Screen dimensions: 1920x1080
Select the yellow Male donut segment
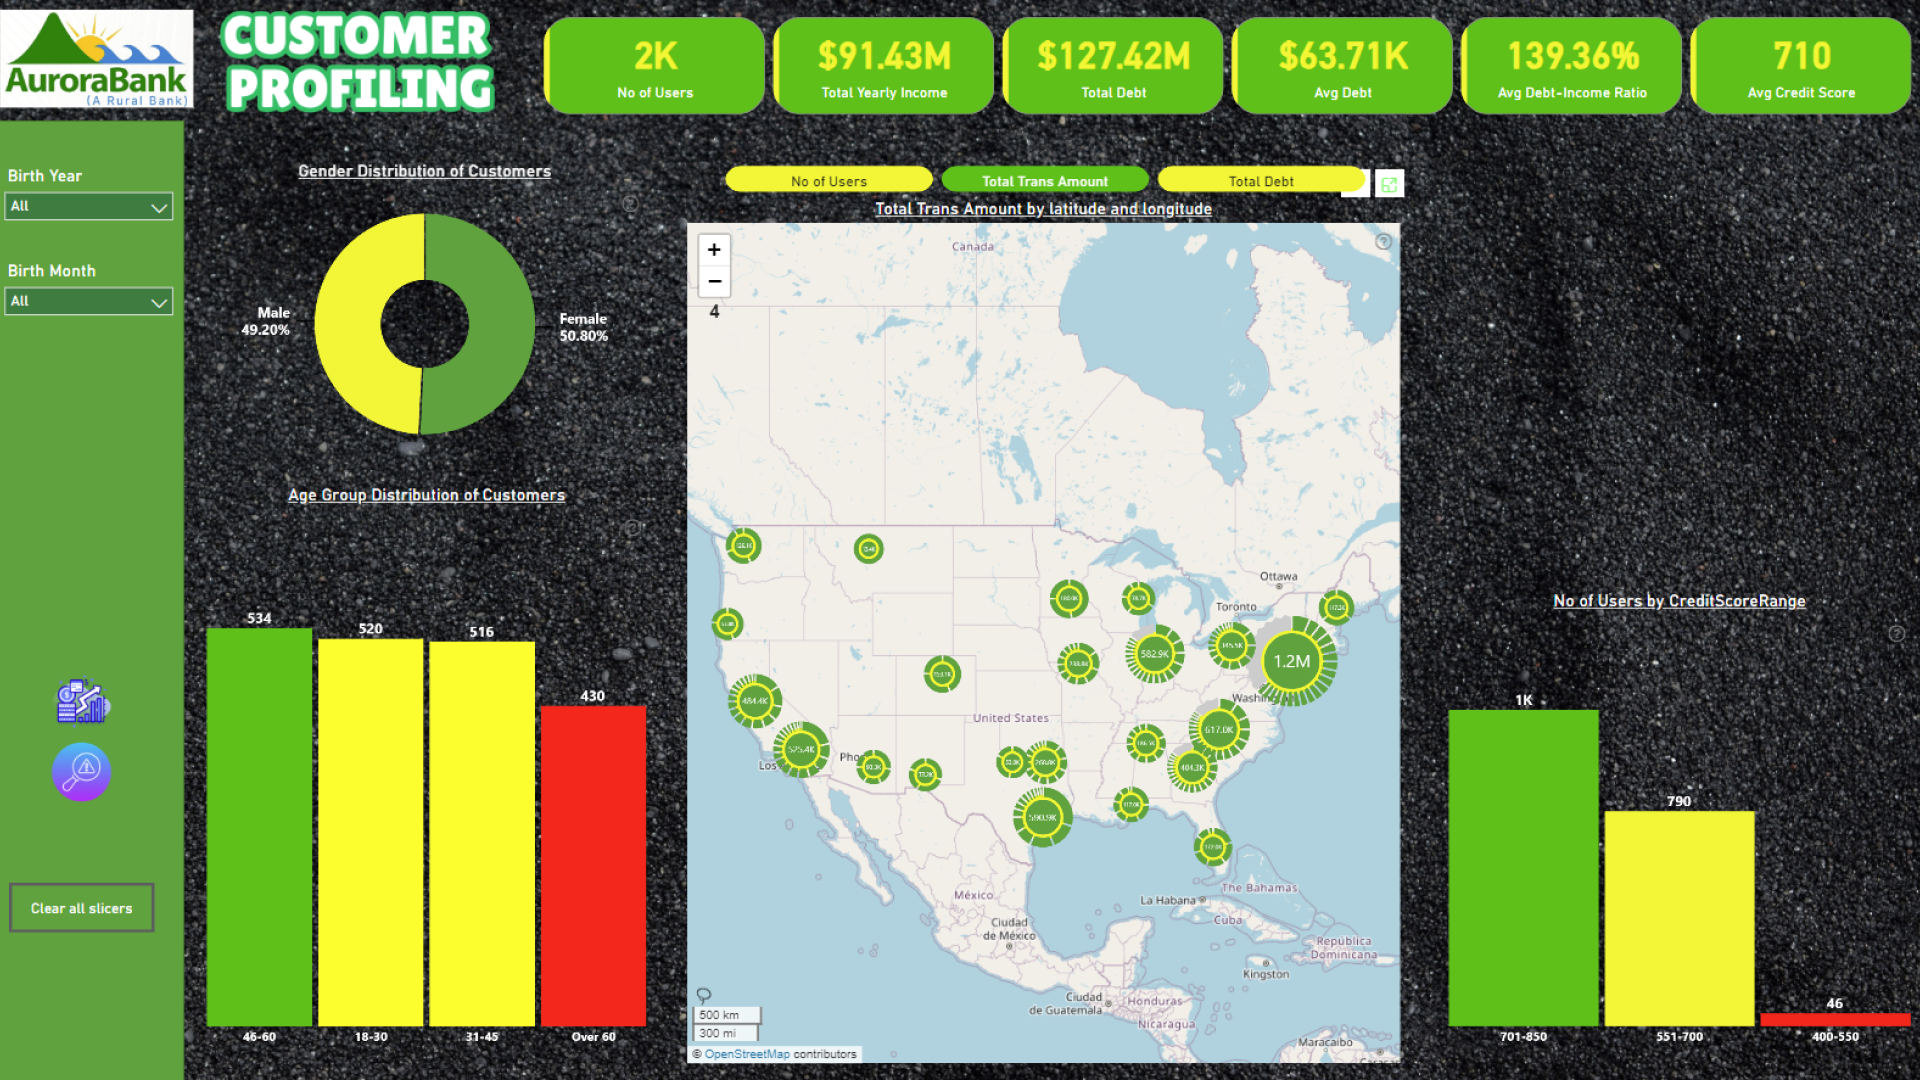[x=348, y=325]
